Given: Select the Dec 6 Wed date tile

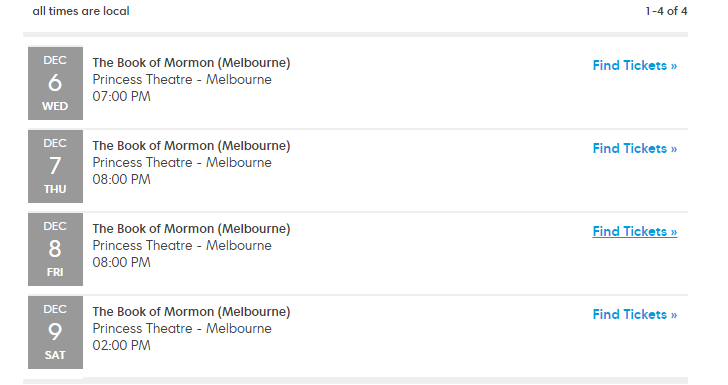Looking at the screenshot, I should pos(55,83).
